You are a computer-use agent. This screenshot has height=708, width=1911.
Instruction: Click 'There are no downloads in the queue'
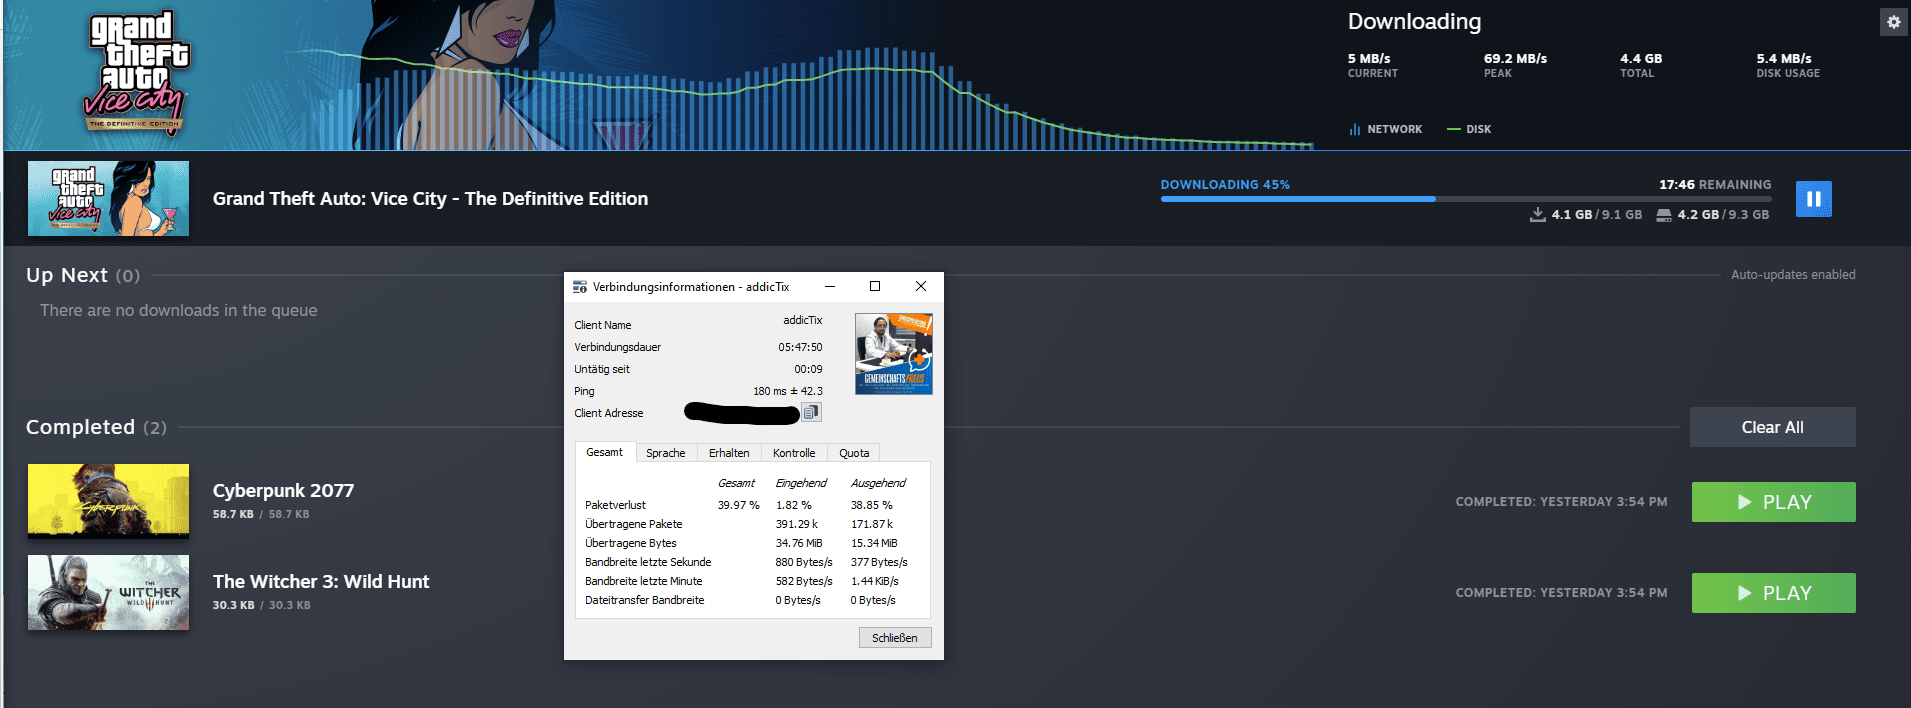pos(179,311)
